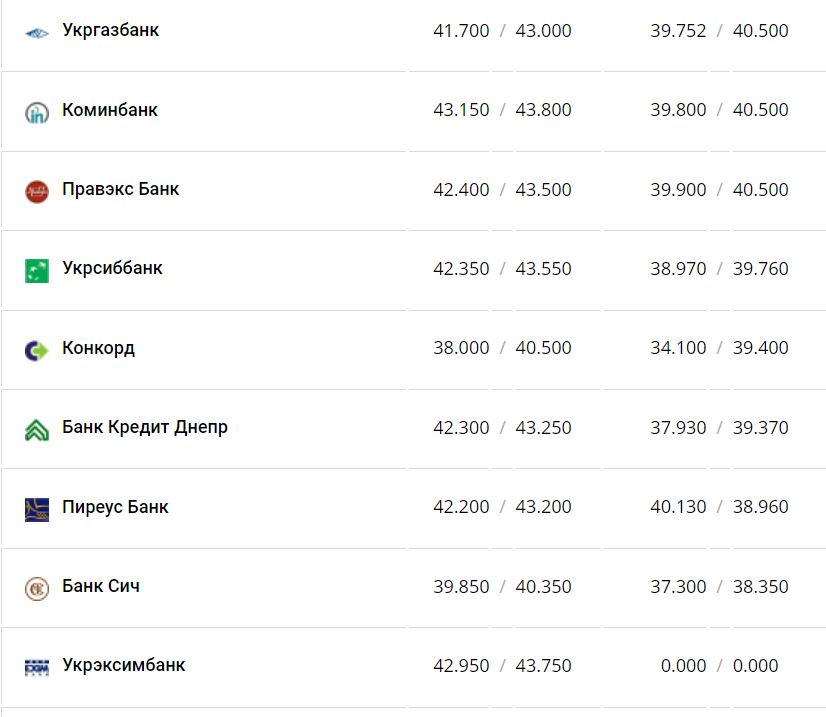The height and width of the screenshot is (717, 826).
Task: Click the Правэкс Банк red logo
Action: pos(37,191)
